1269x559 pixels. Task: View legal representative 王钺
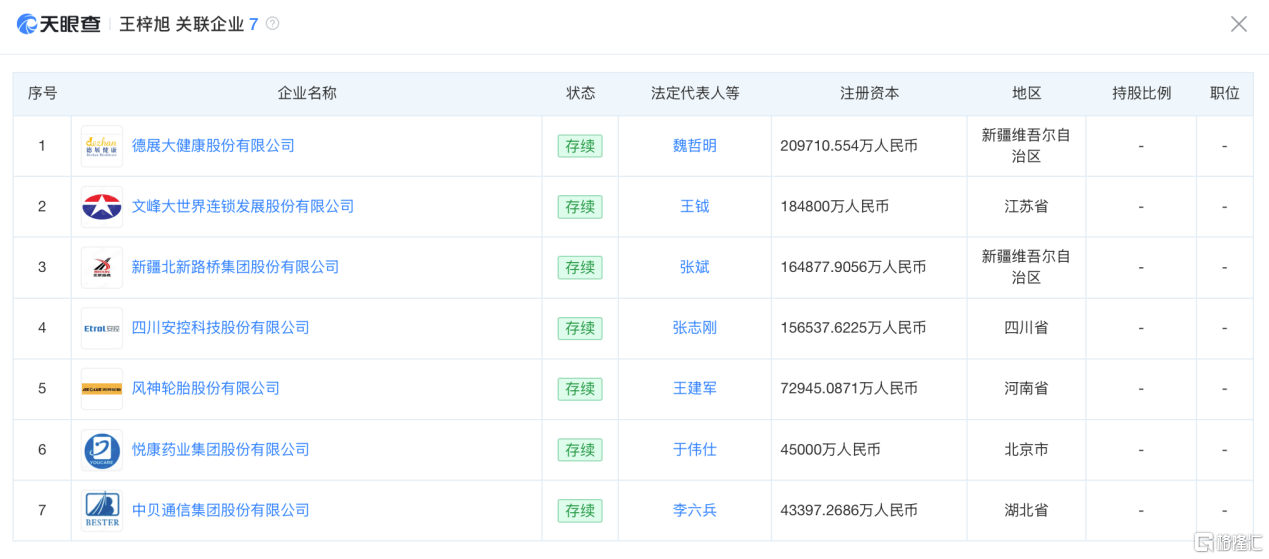[x=695, y=207]
